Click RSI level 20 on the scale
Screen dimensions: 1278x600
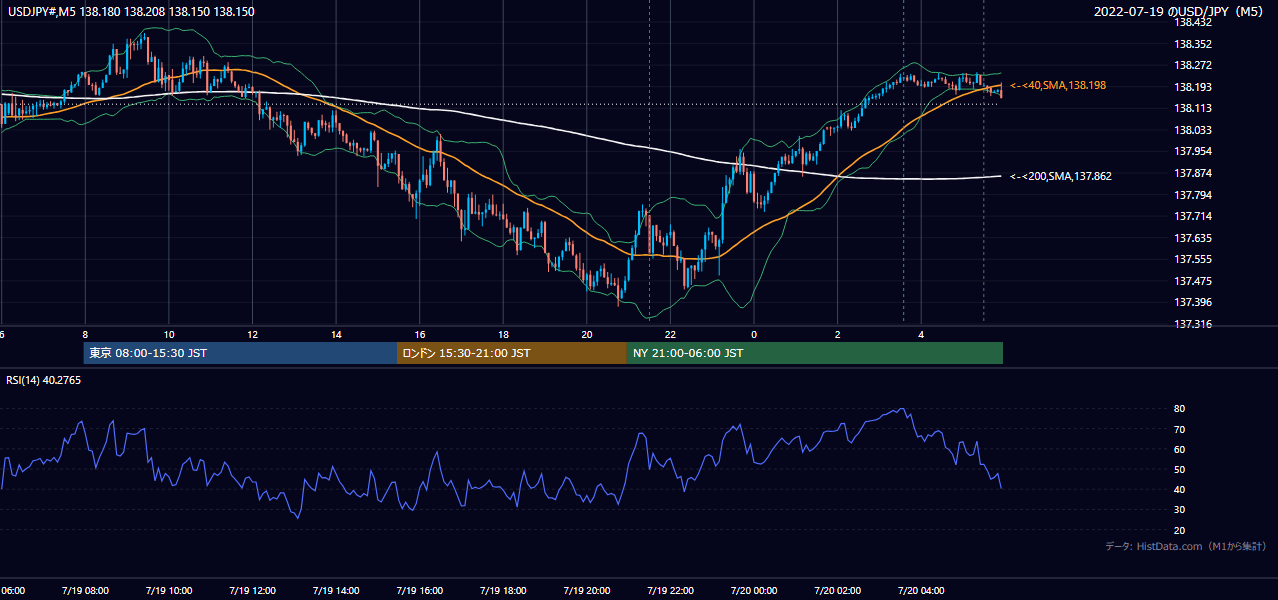pos(1180,530)
